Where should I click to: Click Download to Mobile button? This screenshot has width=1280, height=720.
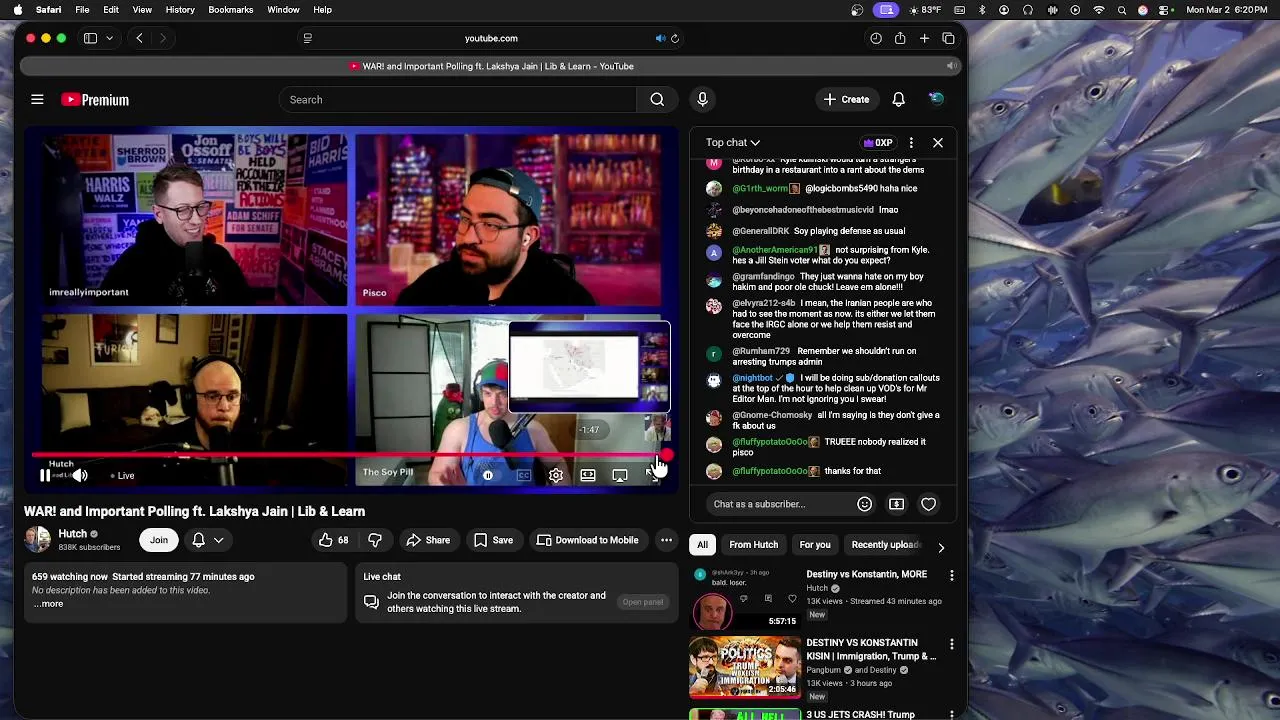tap(587, 540)
